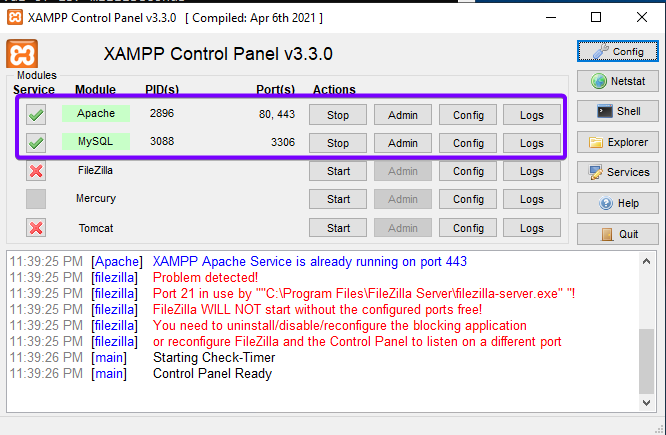Click log scrollbar down arrow

[x=646, y=403]
